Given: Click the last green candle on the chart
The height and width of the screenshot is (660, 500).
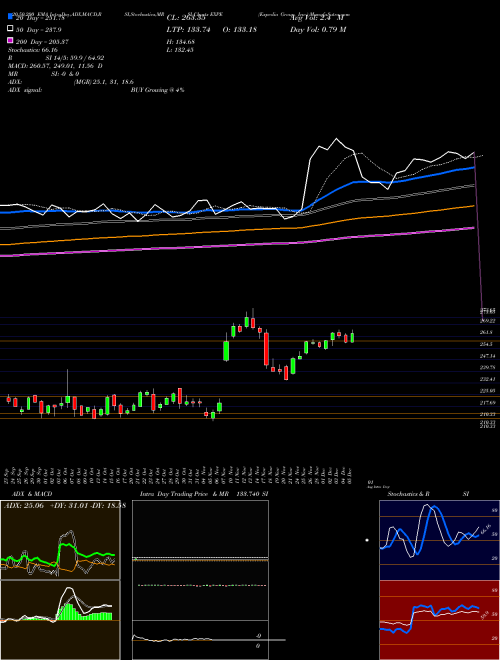Looking at the screenshot, I should pos(352,337).
